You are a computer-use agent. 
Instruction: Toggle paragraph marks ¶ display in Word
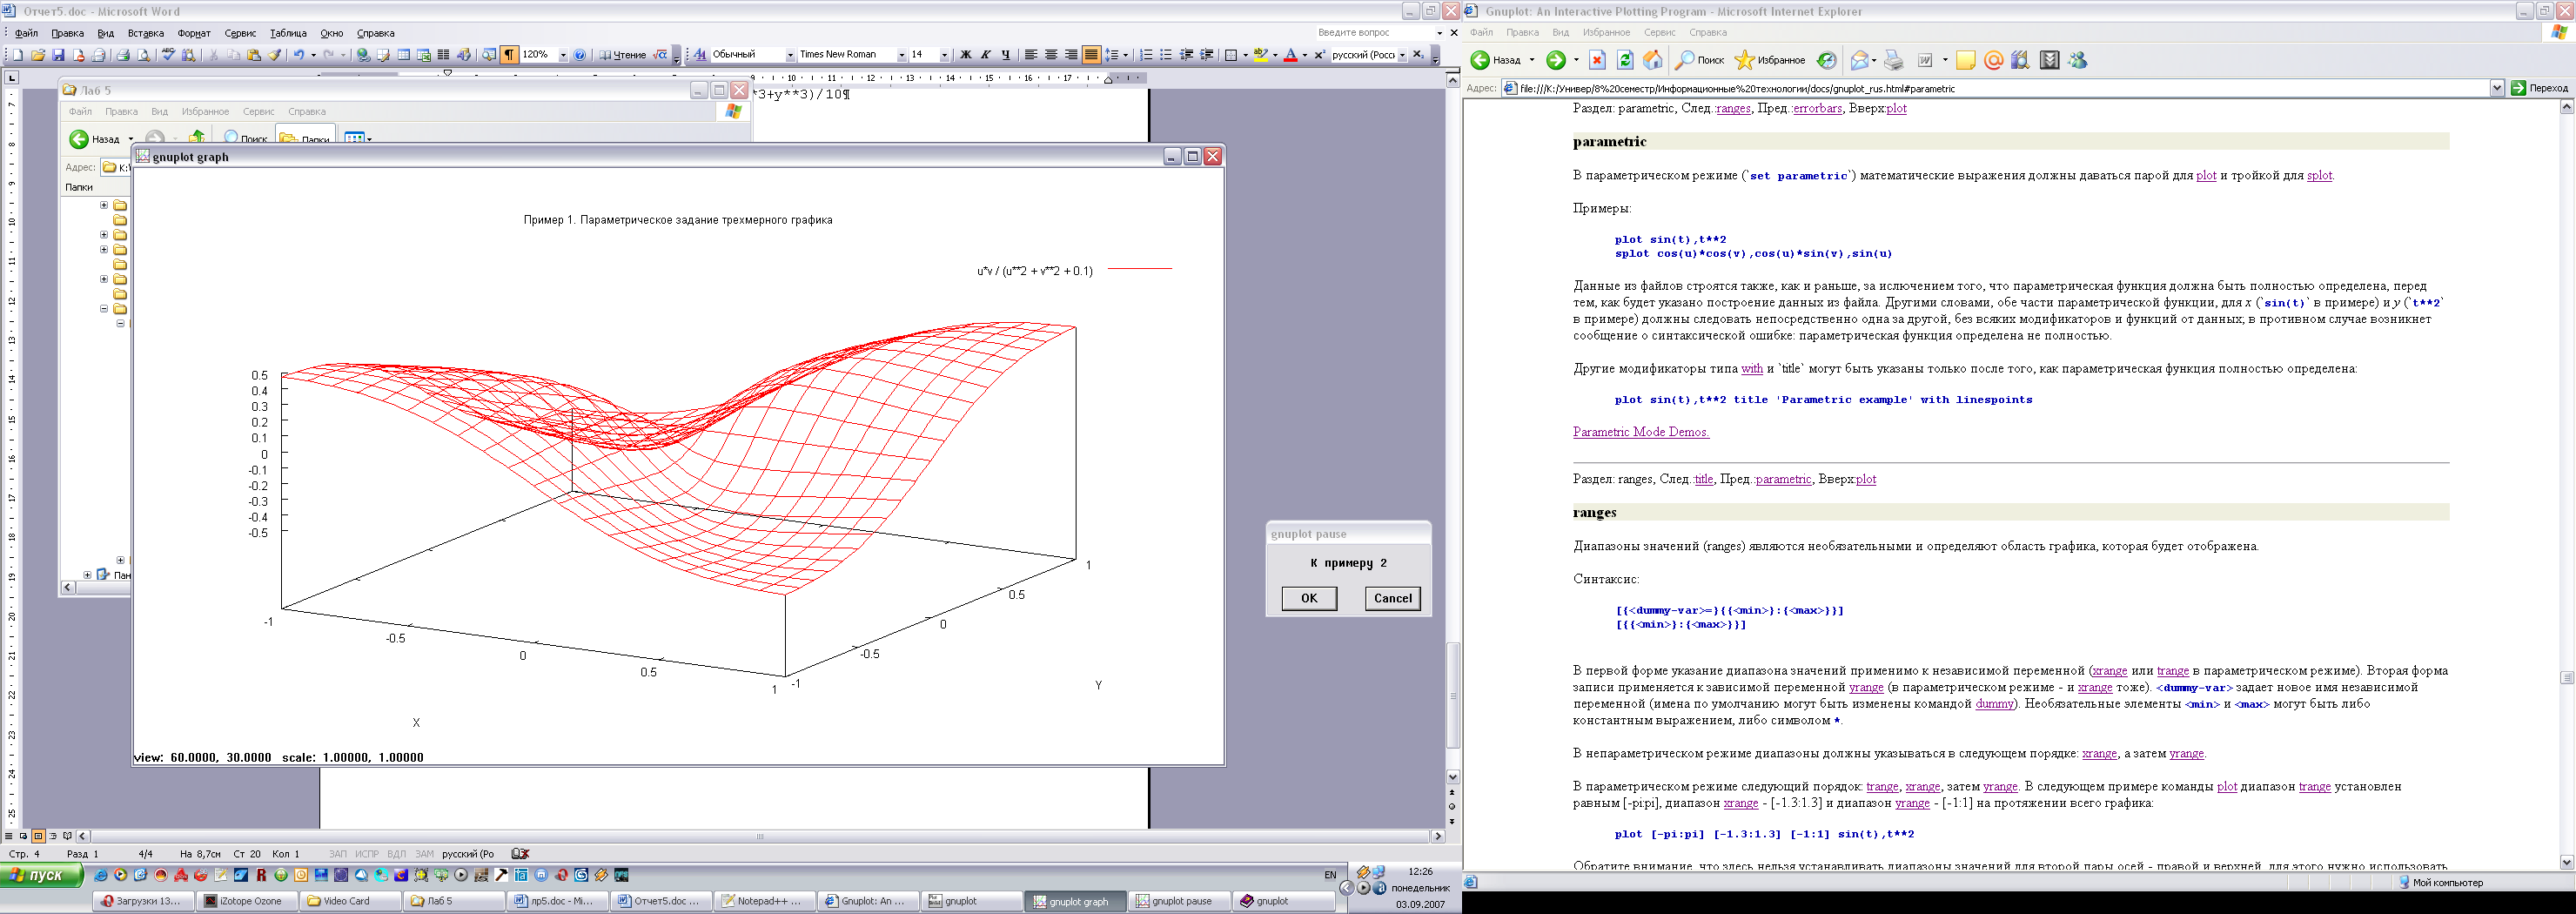pyautogui.click(x=509, y=55)
